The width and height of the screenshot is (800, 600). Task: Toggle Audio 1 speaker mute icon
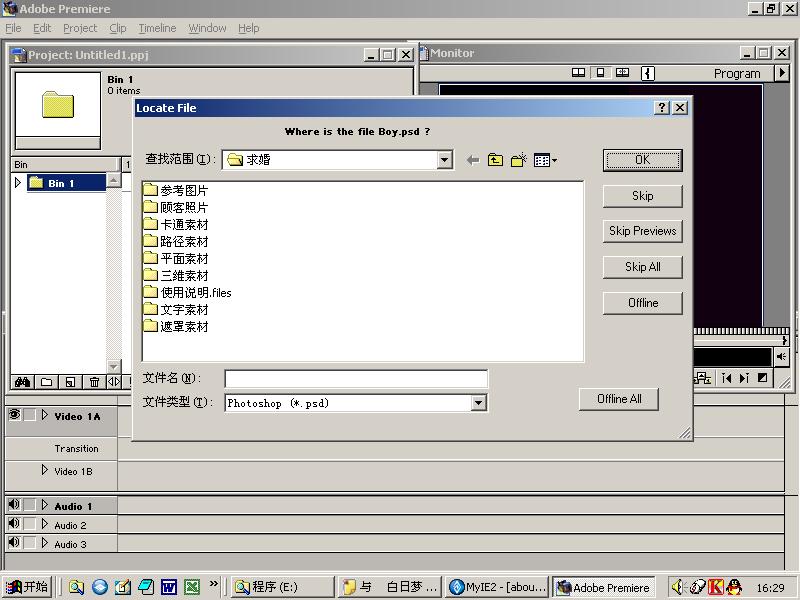pyautogui.click(x=14, y=505)
